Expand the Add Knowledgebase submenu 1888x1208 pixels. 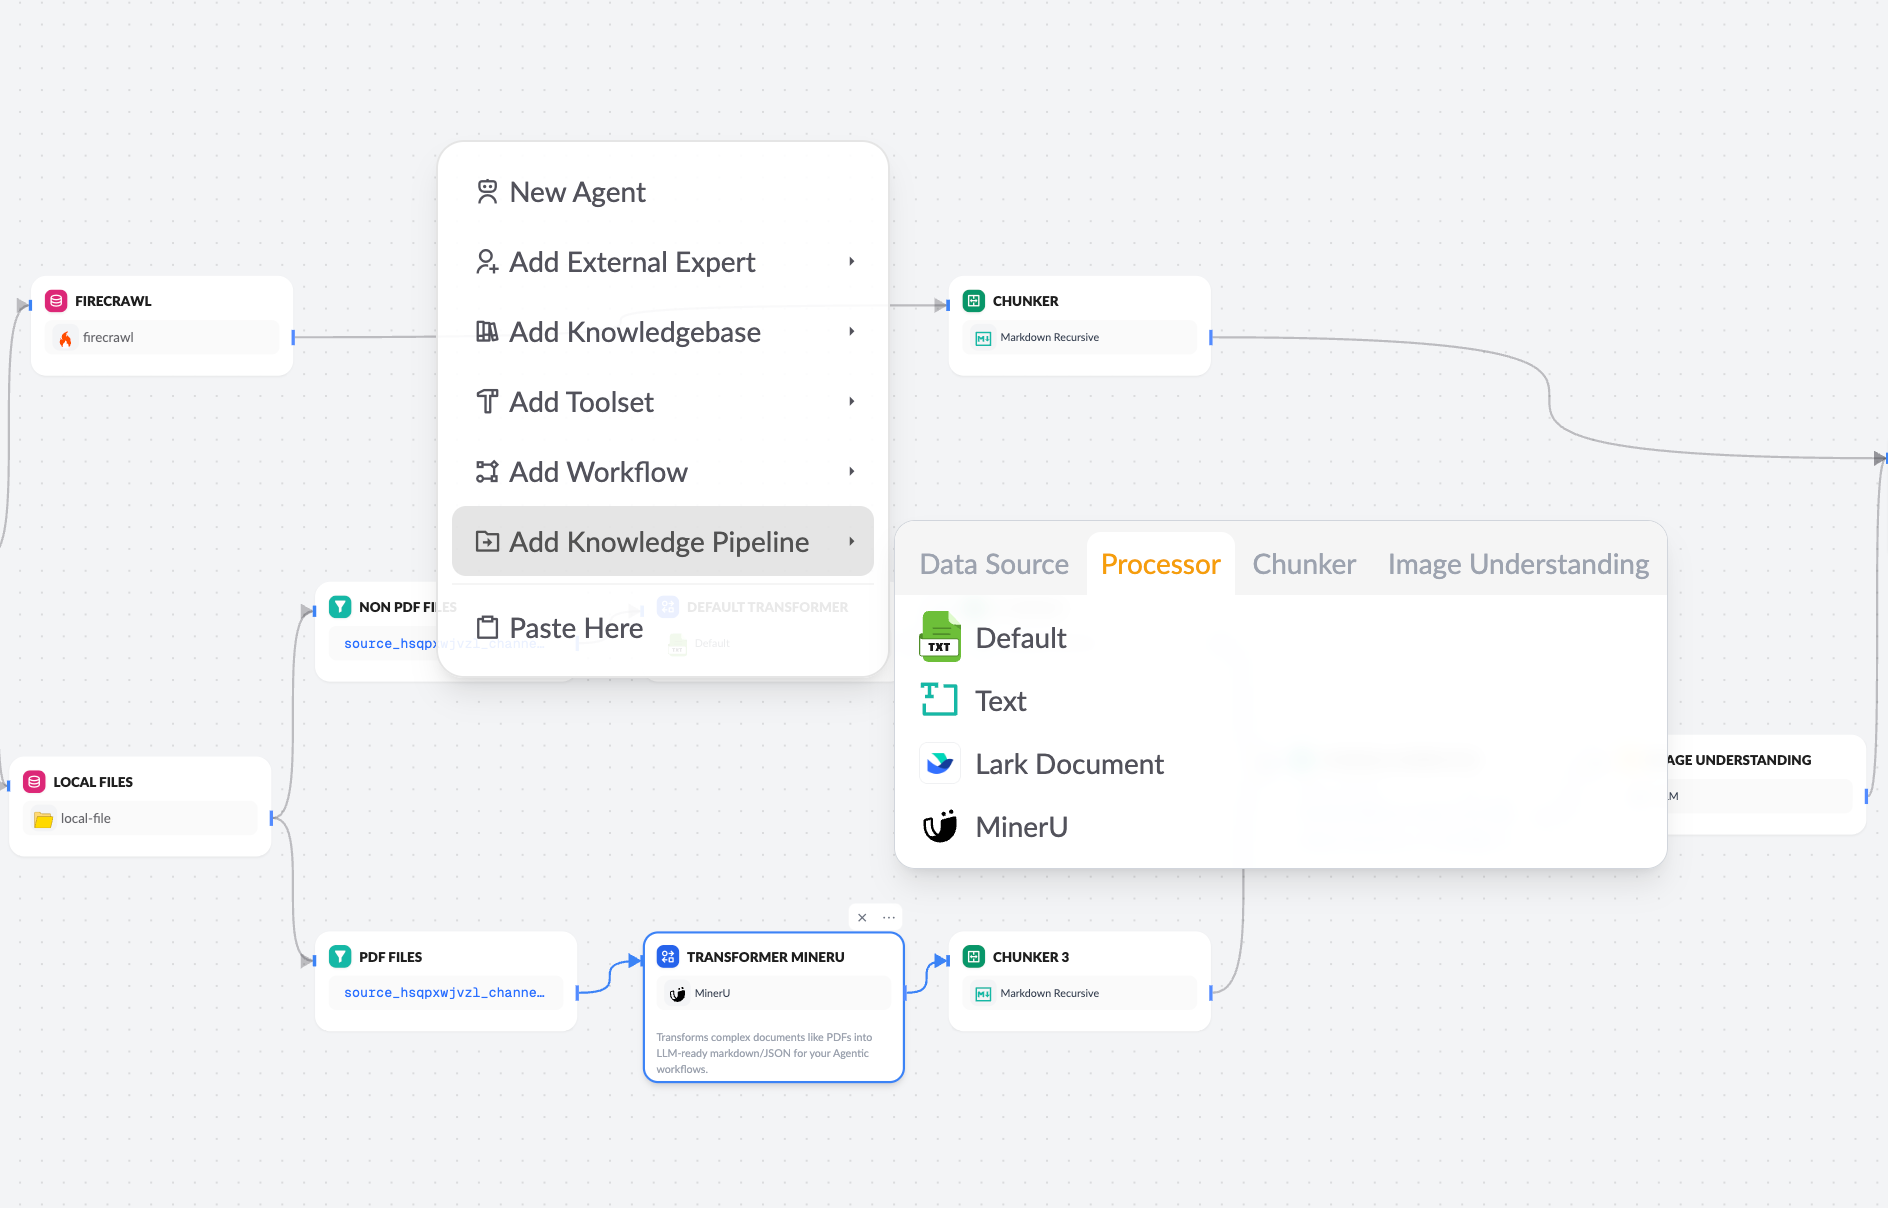[x=634, y=331]
